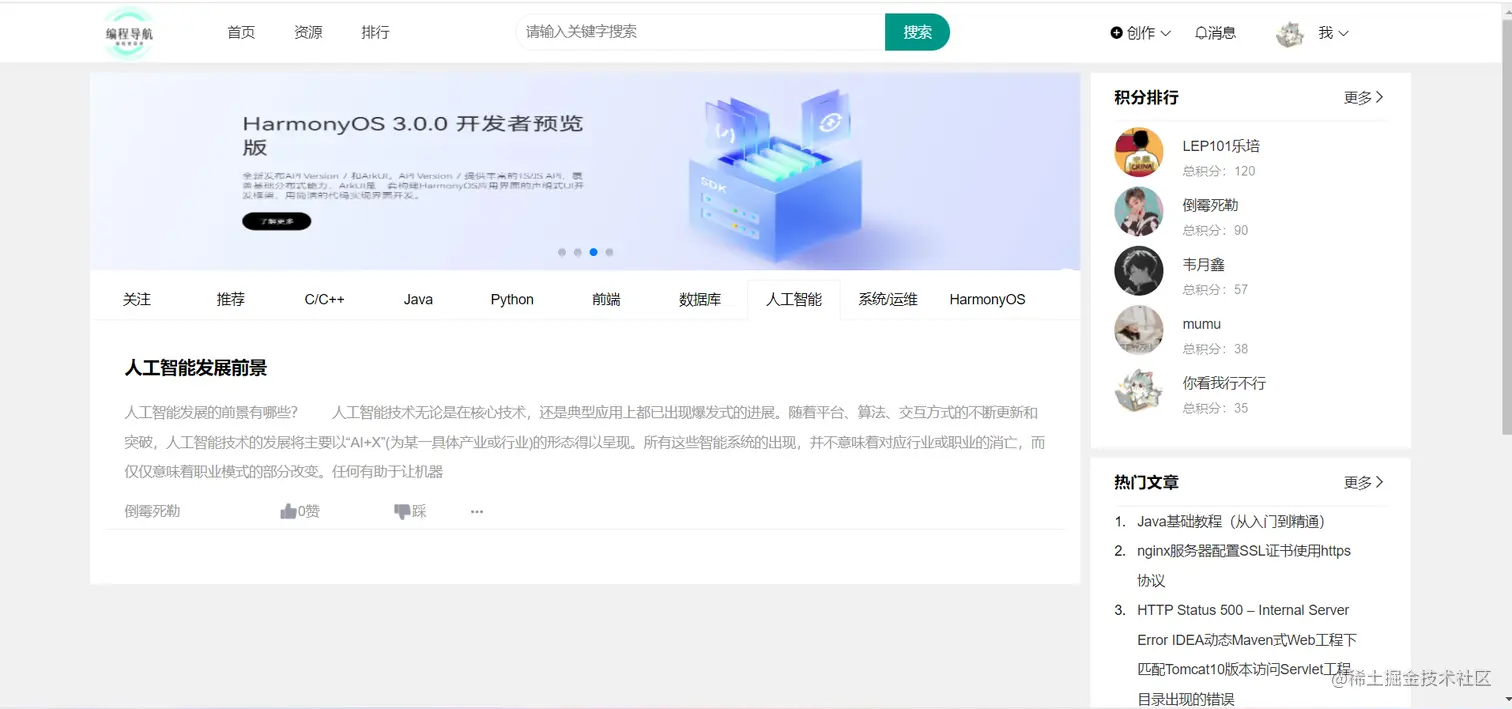Open the 资源 nav item

(x=308, y=32)
